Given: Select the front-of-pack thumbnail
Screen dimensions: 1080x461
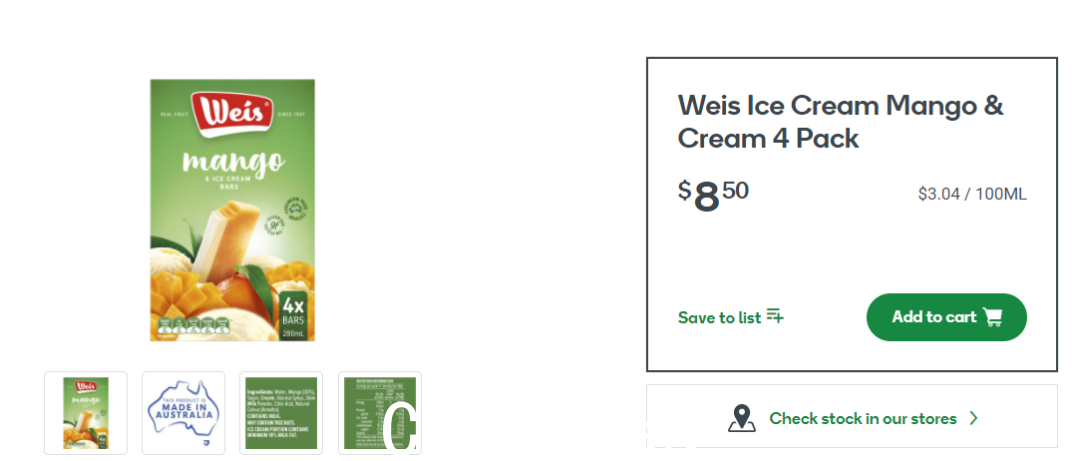Looking at the screenshot, I should click(86, 413).
